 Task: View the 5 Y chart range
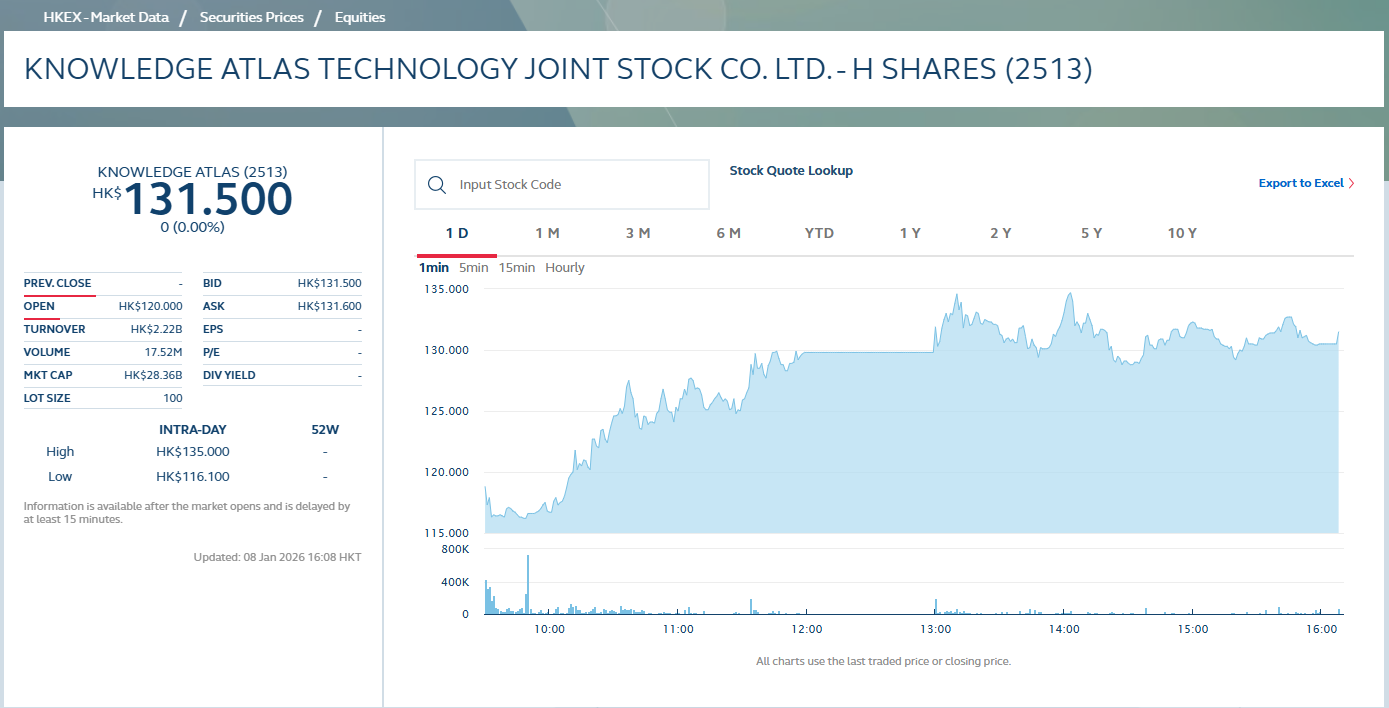(x=1091, y=233)
